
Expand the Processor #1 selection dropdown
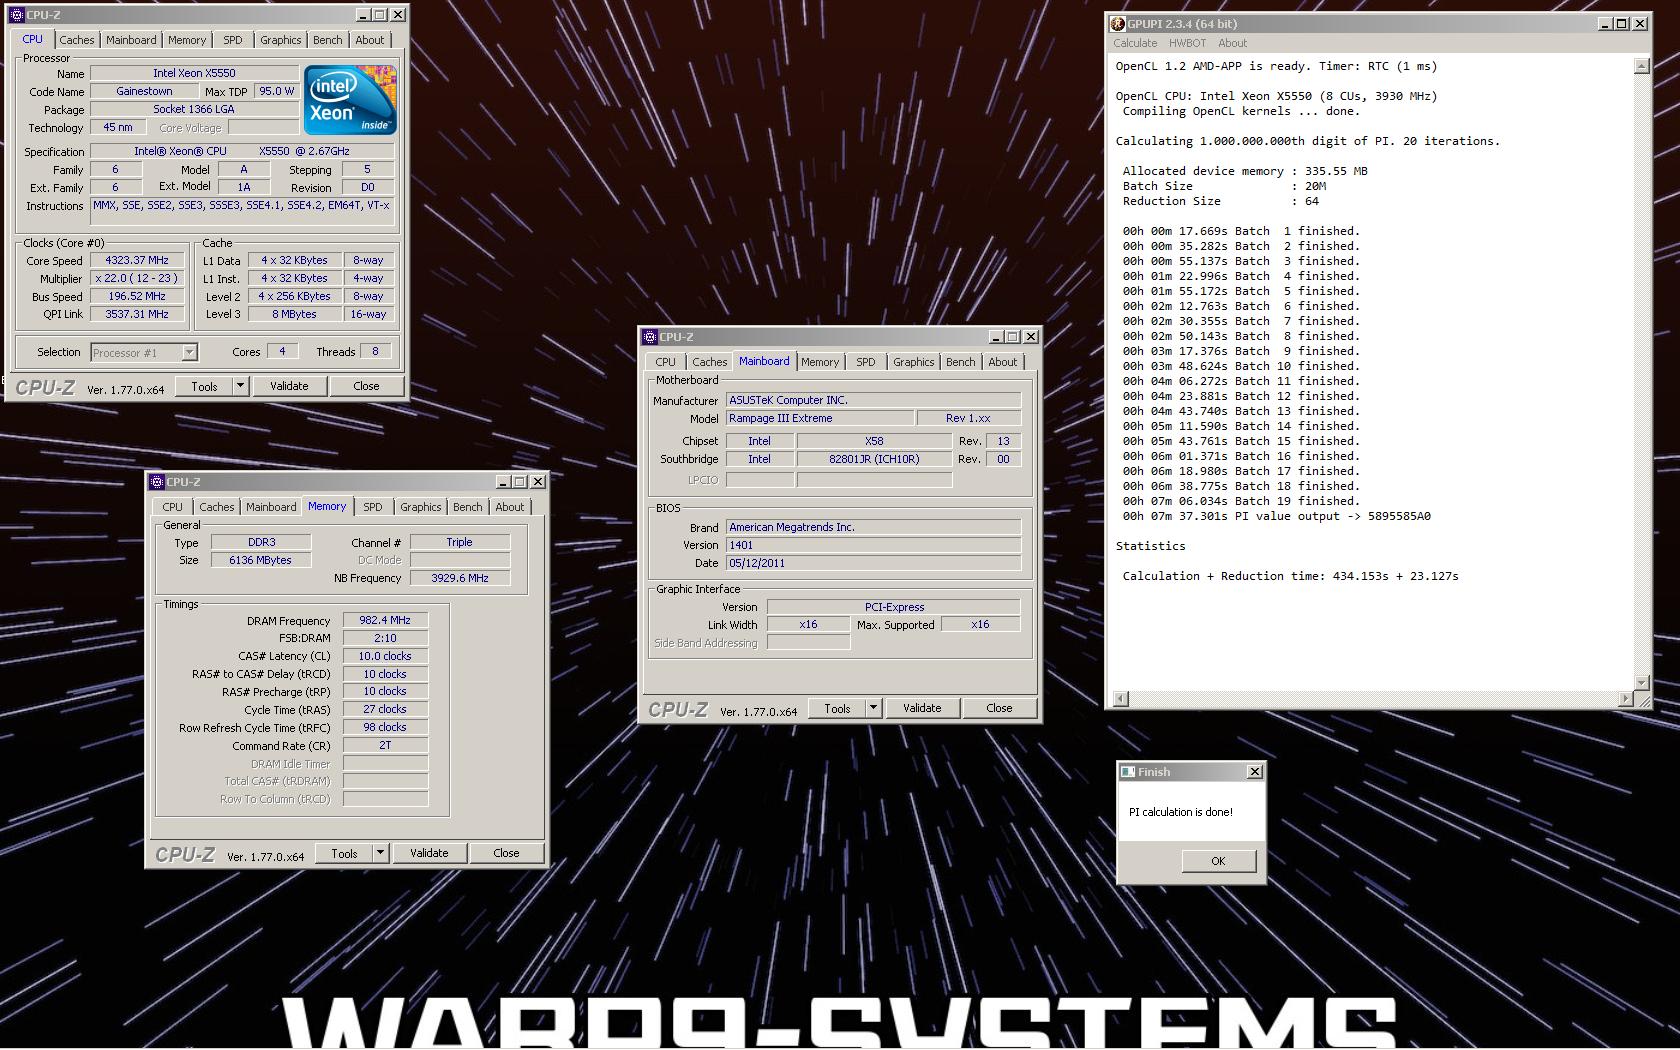point(190,352)
